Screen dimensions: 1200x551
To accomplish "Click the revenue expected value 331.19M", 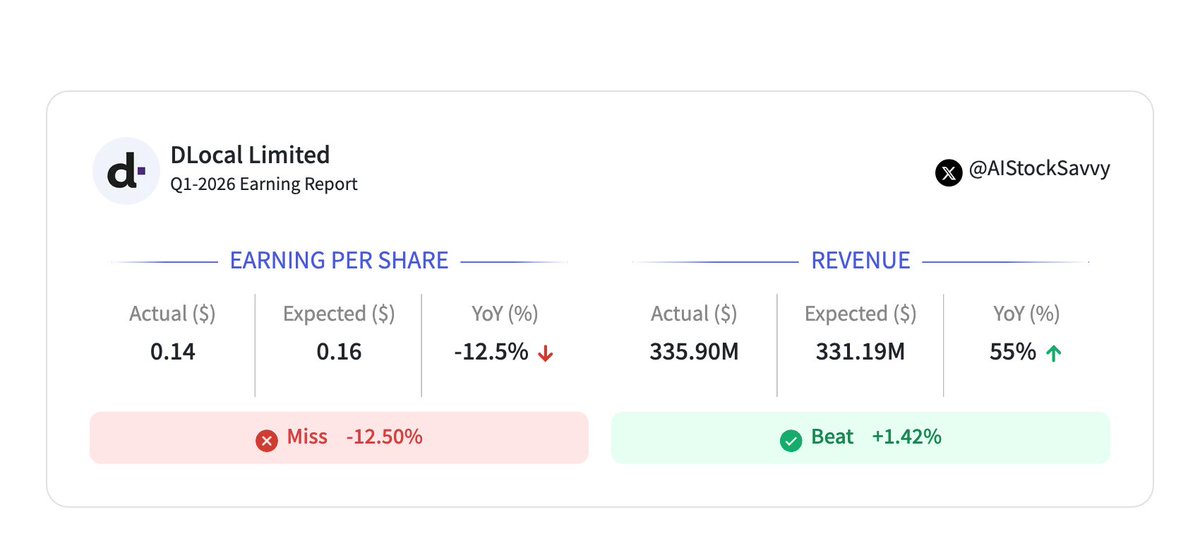I will 861,352.
